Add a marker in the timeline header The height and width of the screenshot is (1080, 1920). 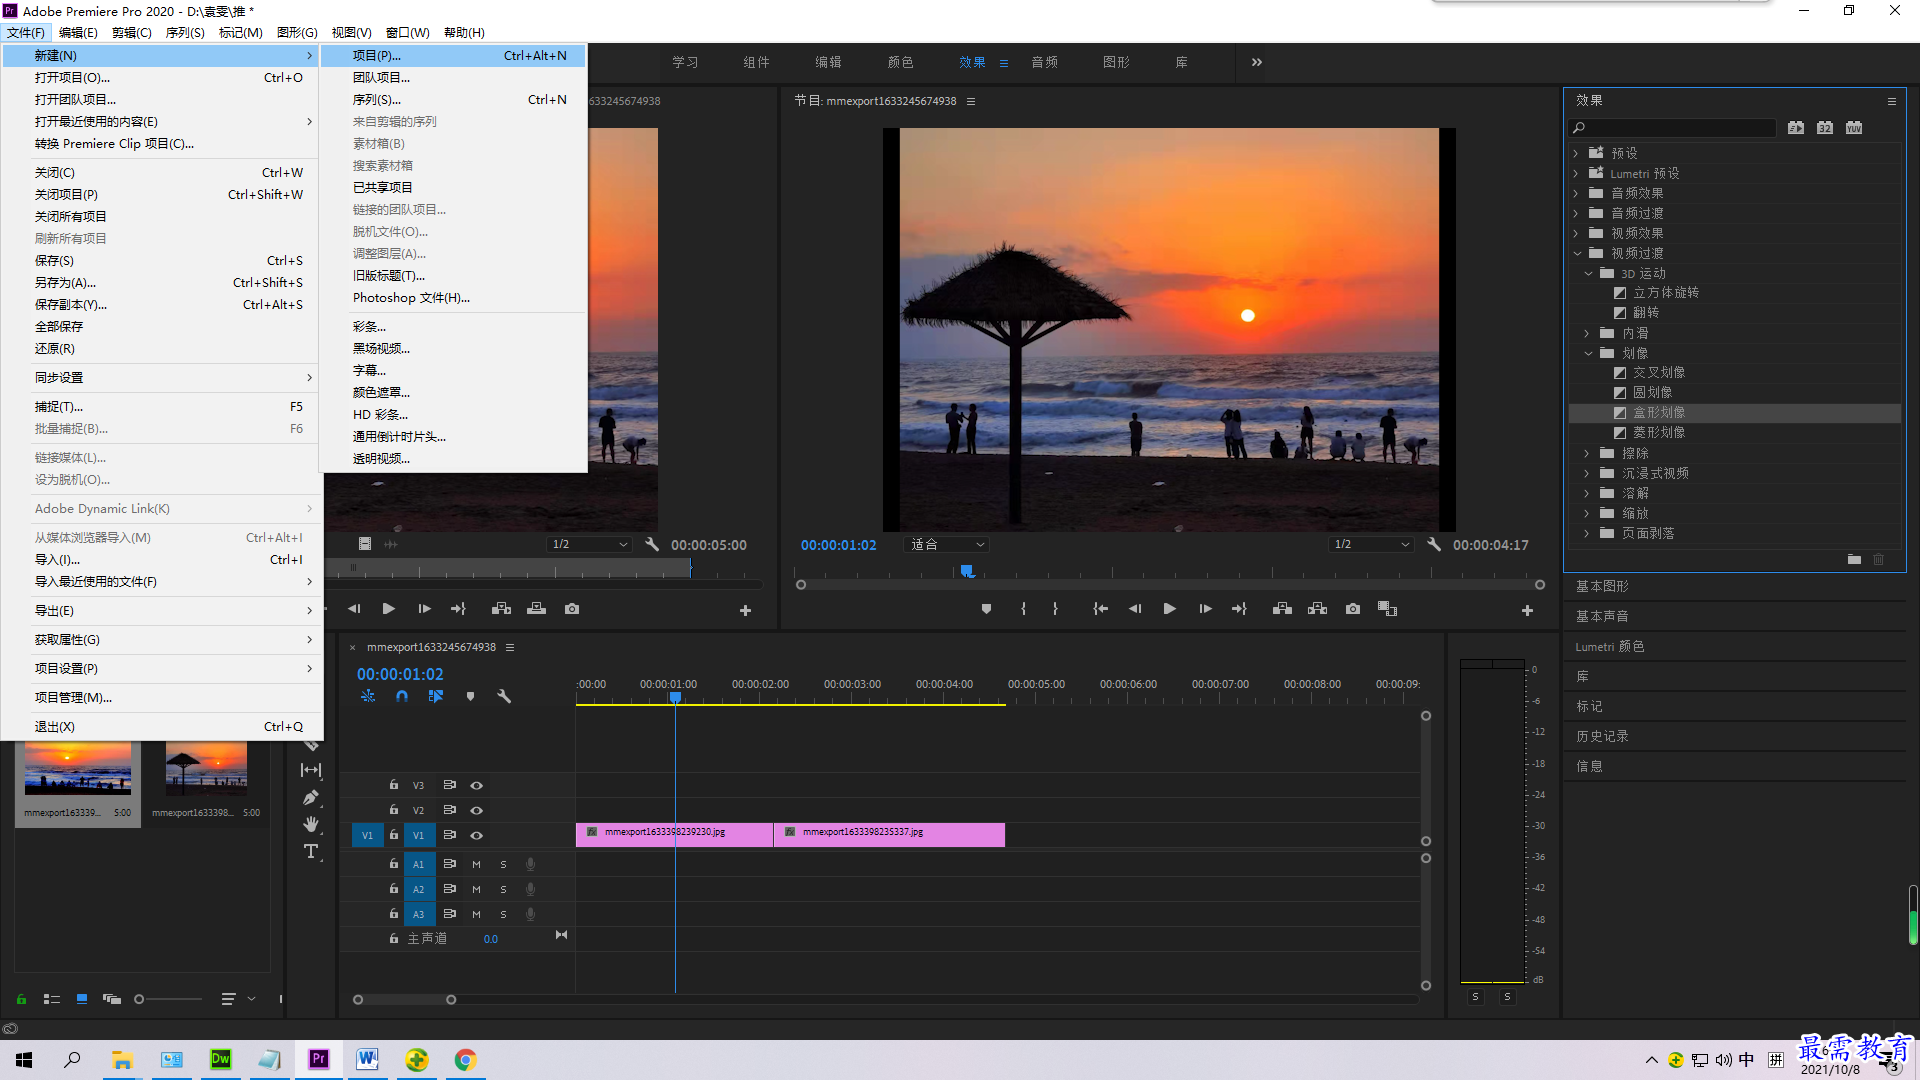pyautogui.click(x=470, y=697)
